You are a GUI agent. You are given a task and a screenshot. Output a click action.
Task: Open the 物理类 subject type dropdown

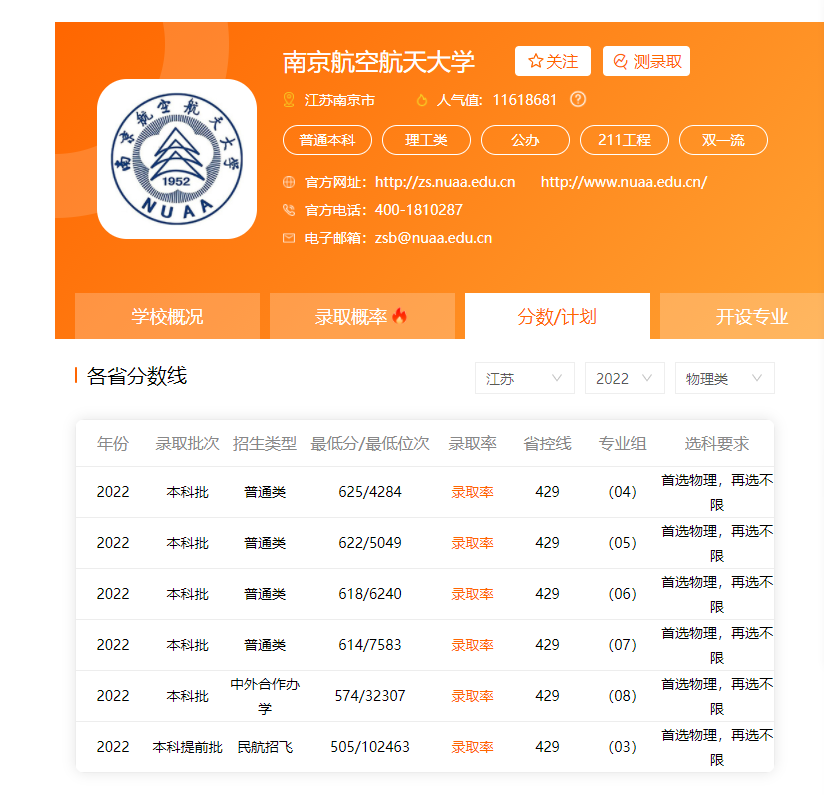724,378
